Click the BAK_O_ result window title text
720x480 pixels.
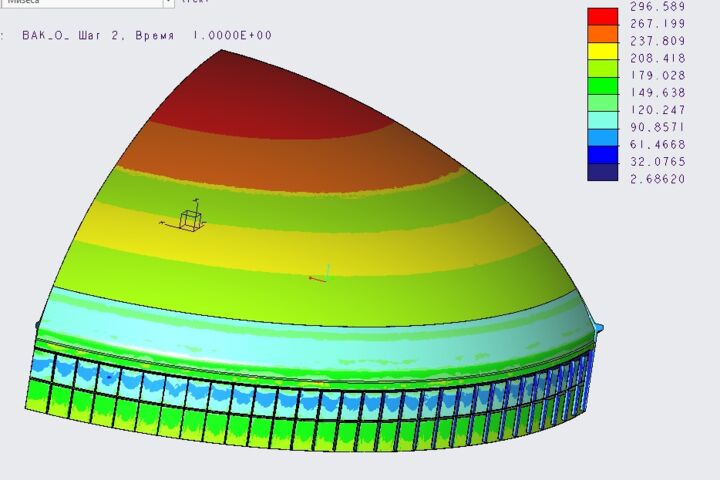tap(46, 35)
